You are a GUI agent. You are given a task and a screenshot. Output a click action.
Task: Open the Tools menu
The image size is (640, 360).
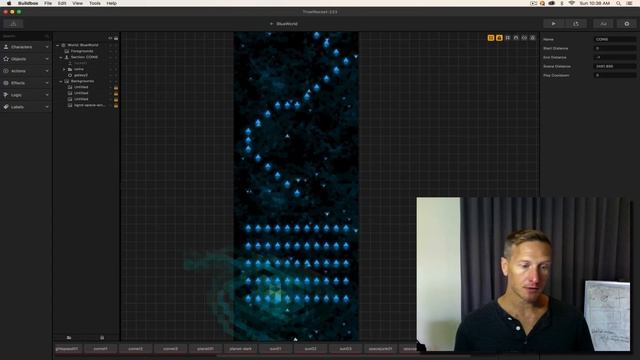pyautogui.click(x=95, y=3)
